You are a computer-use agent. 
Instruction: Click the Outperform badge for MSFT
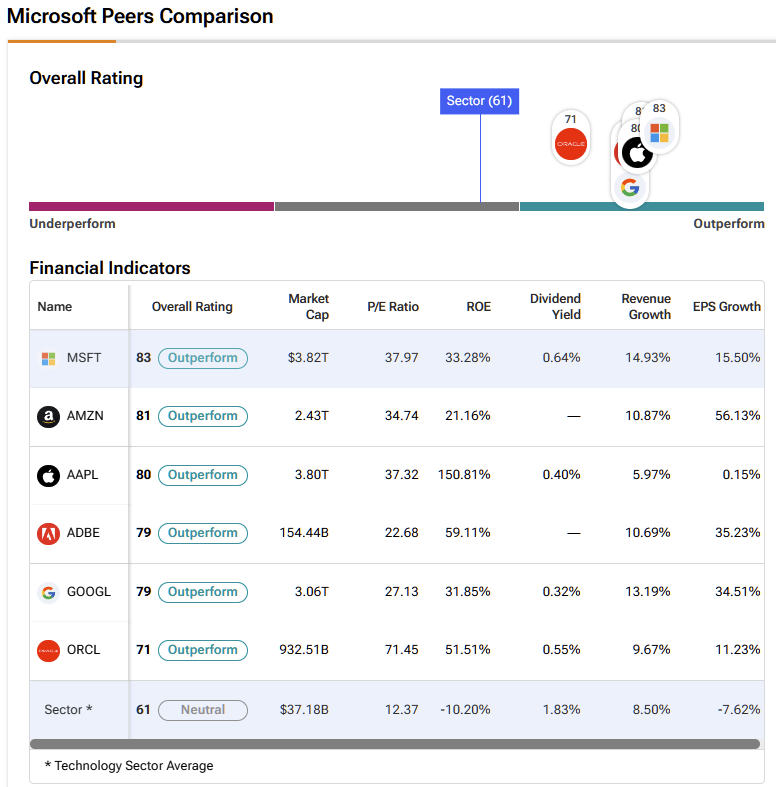tap(203, 358)
